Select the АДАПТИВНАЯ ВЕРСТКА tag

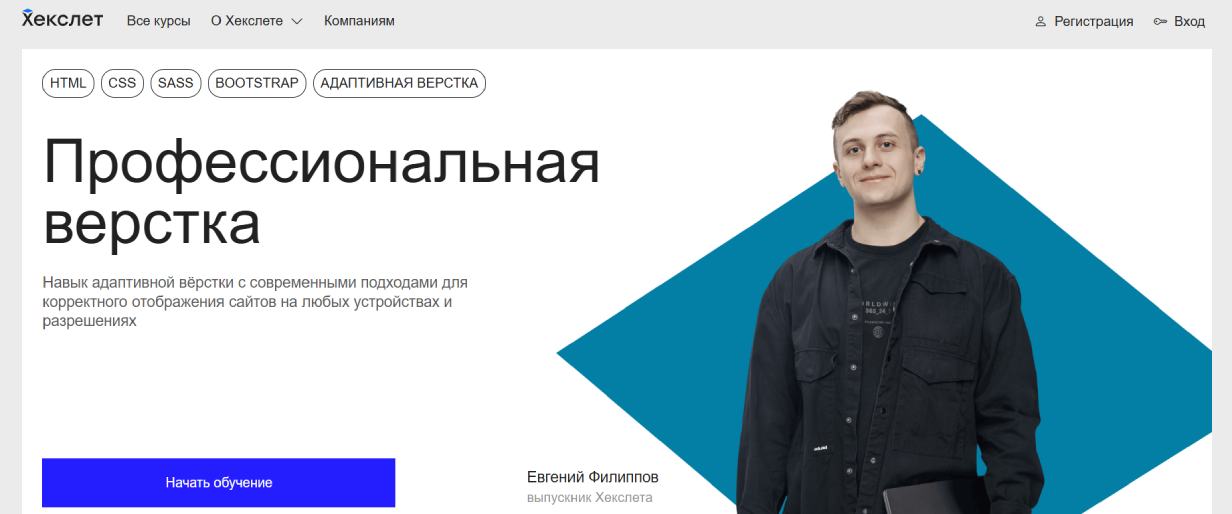tap(399, 83)
